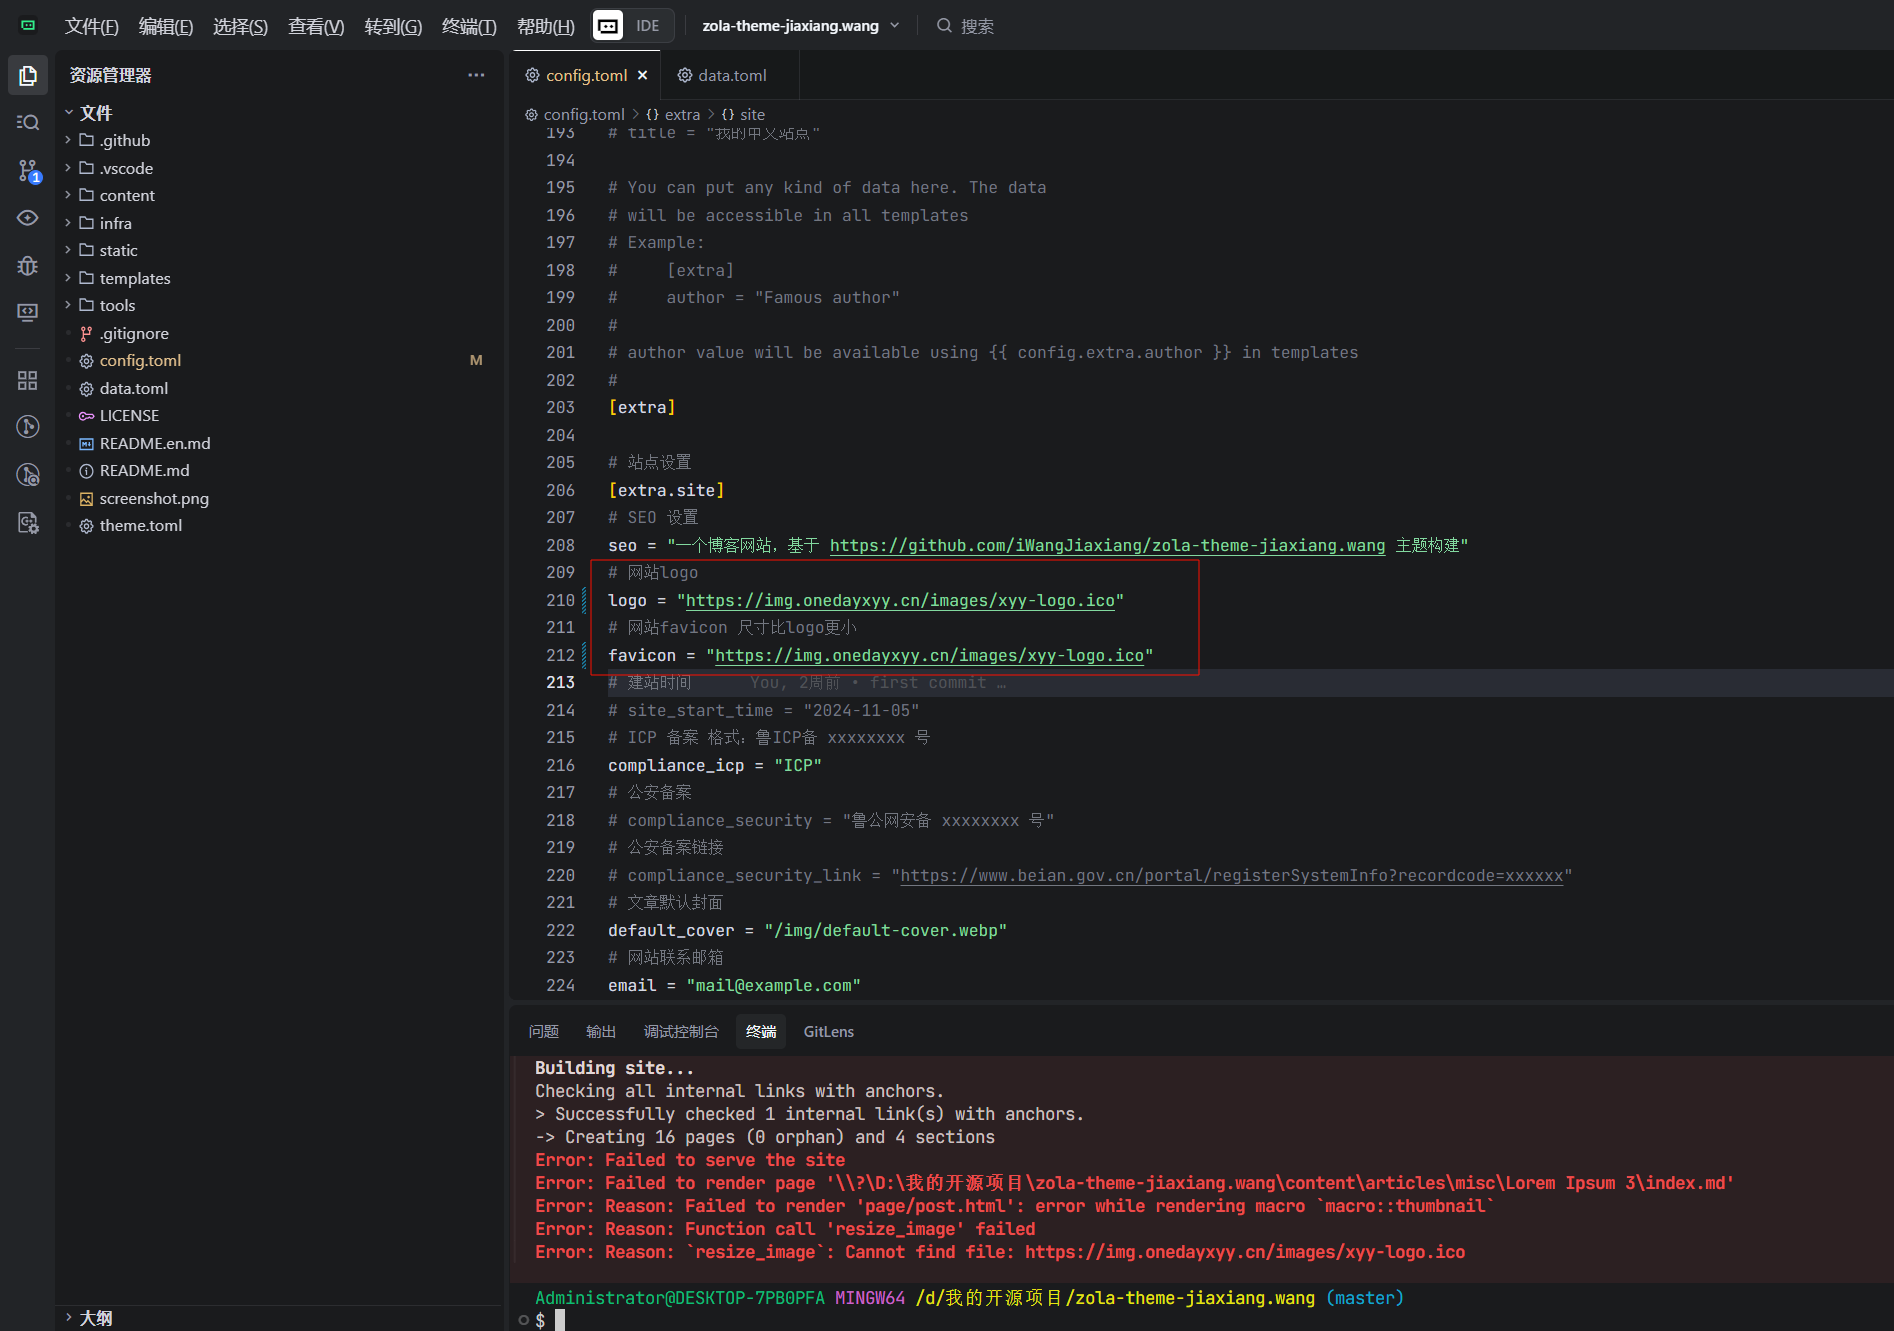
Task: Open the Extensions grid icon
Action: click(x=28, y=380)
